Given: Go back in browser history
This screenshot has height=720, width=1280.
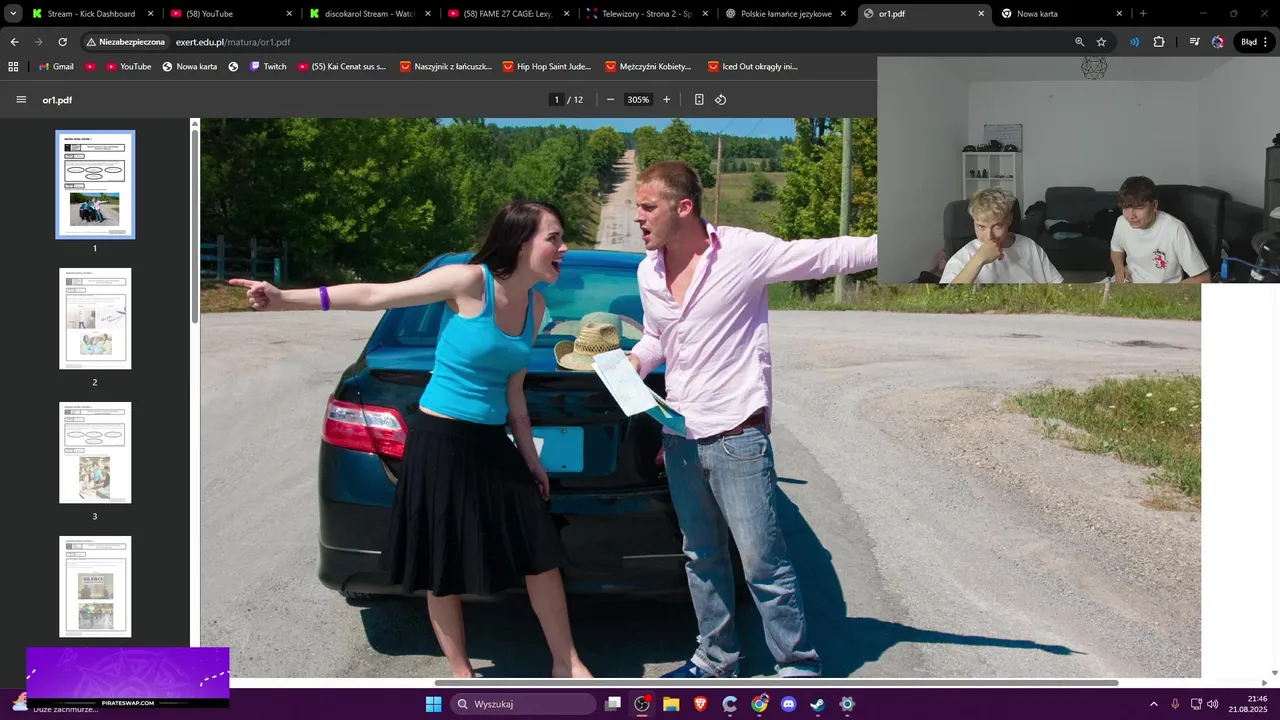Looking at the screenshot, I should click(x=14, y=42).
